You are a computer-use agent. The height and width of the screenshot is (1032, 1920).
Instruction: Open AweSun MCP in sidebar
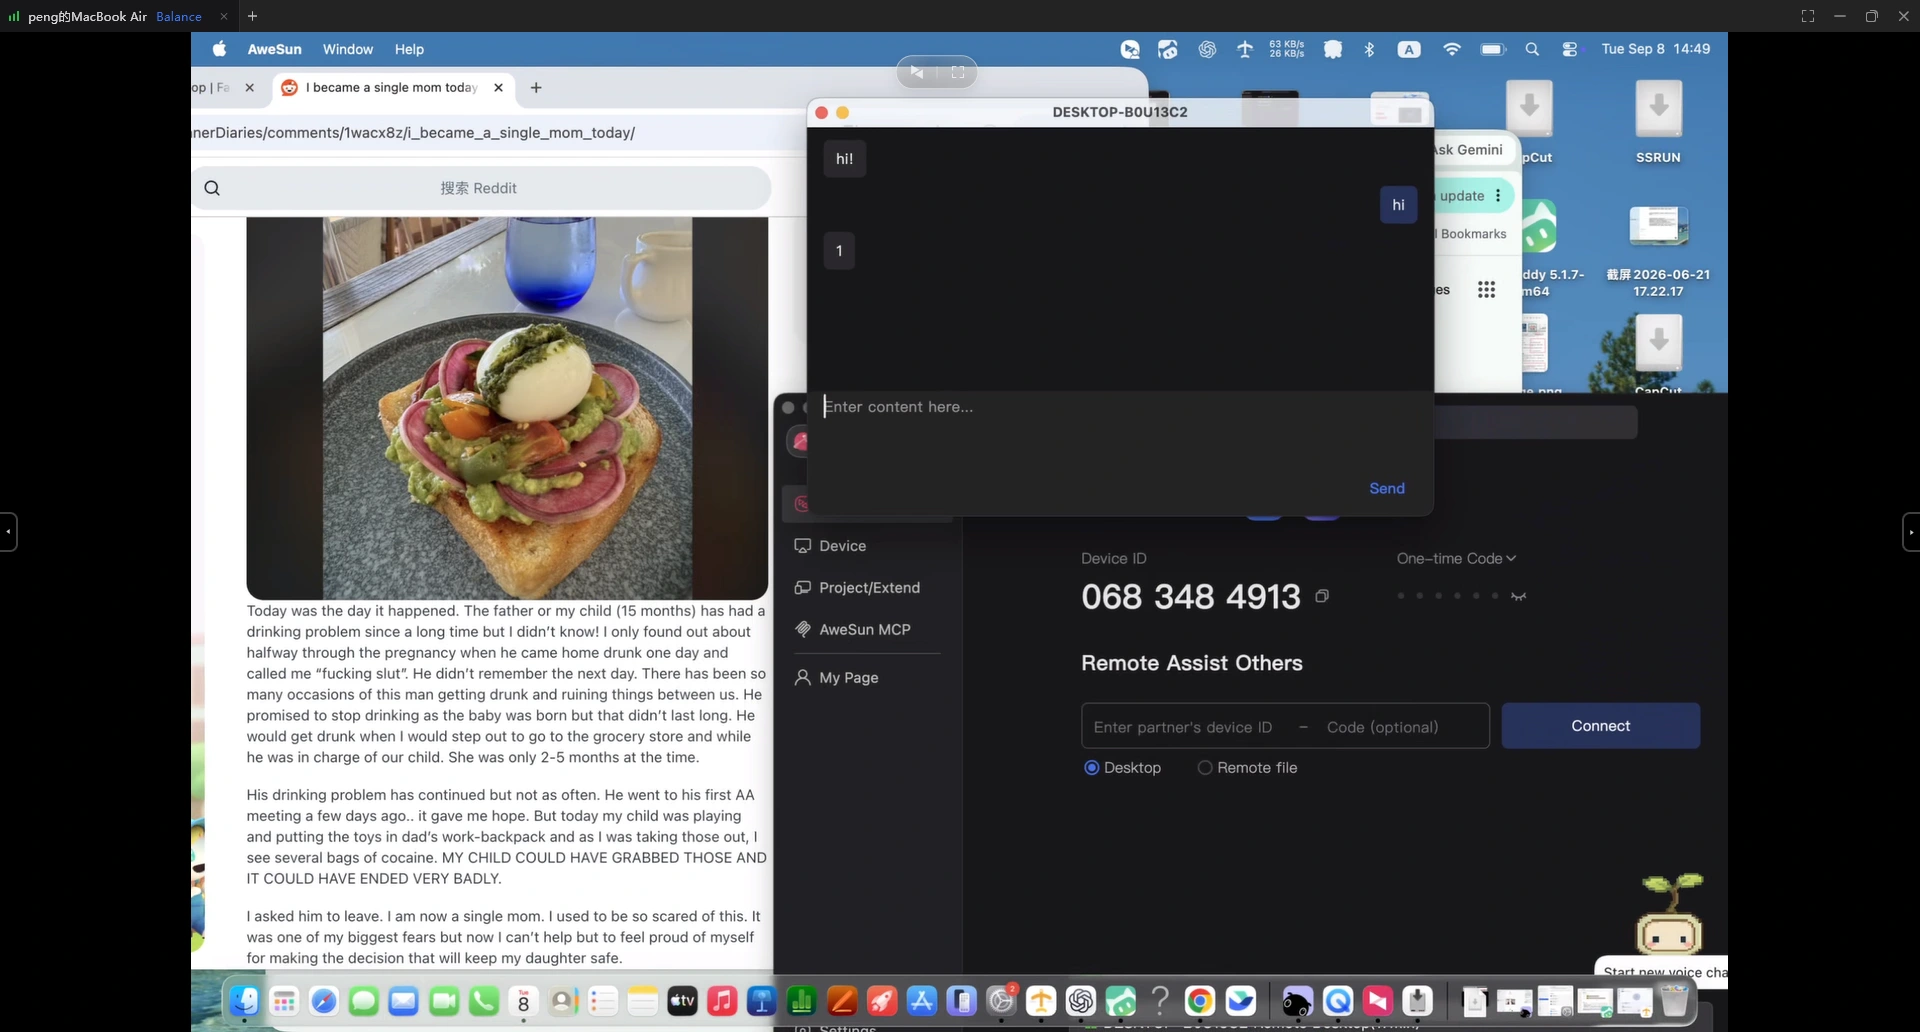(x=852, y=630)
